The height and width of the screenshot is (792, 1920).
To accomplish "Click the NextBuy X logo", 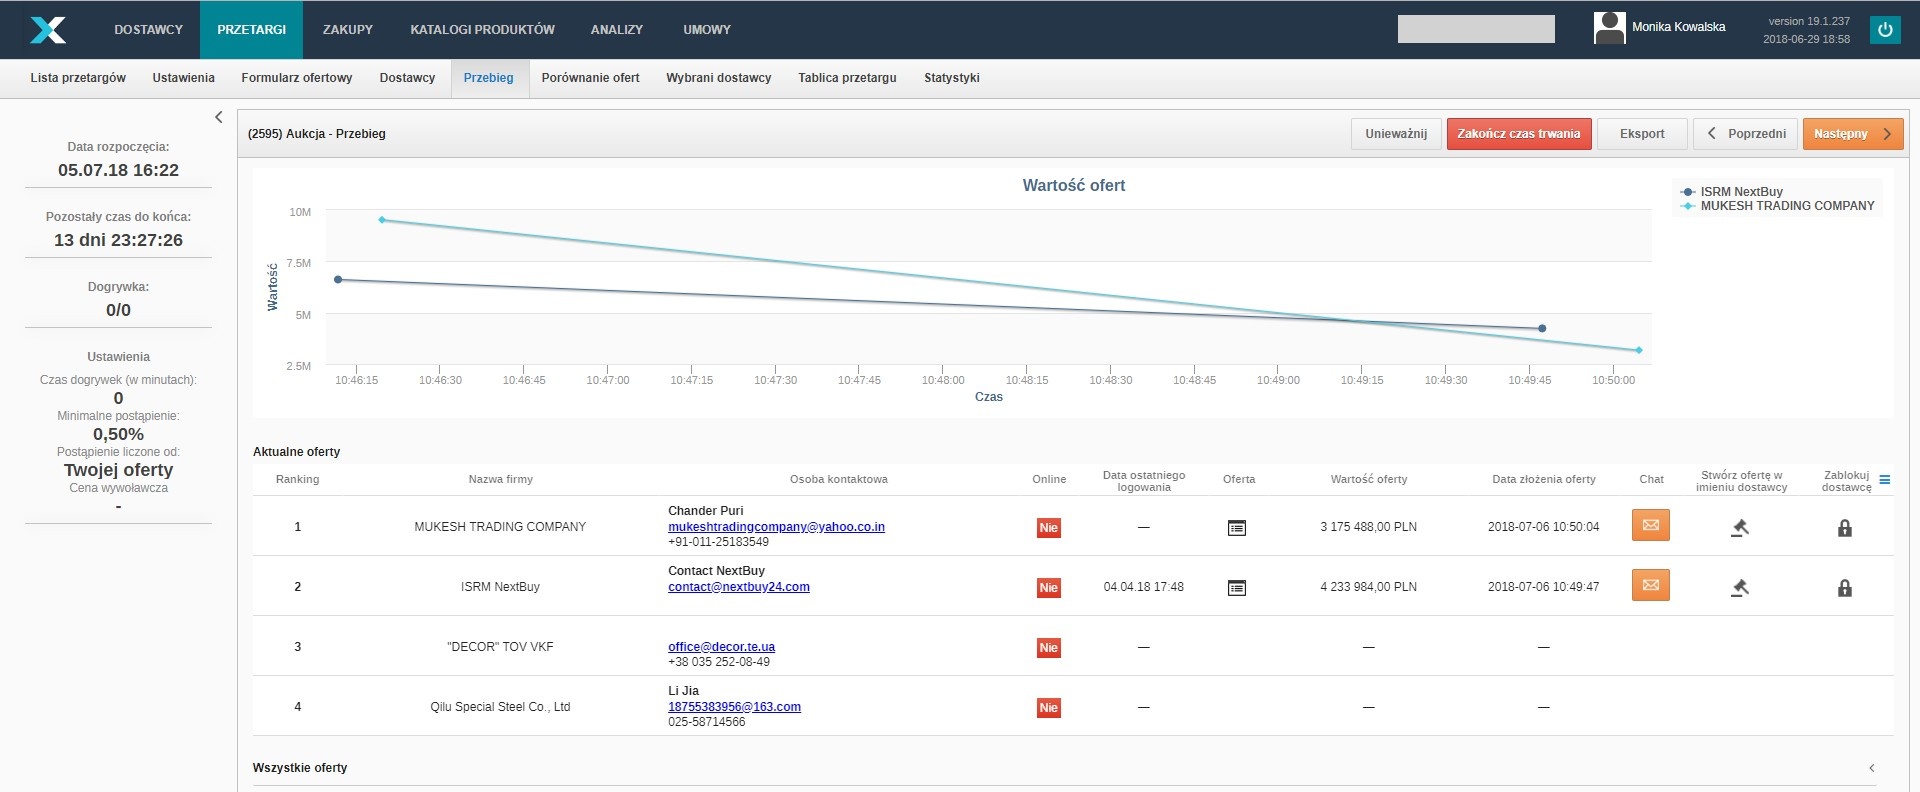I will tap(48, 30).
